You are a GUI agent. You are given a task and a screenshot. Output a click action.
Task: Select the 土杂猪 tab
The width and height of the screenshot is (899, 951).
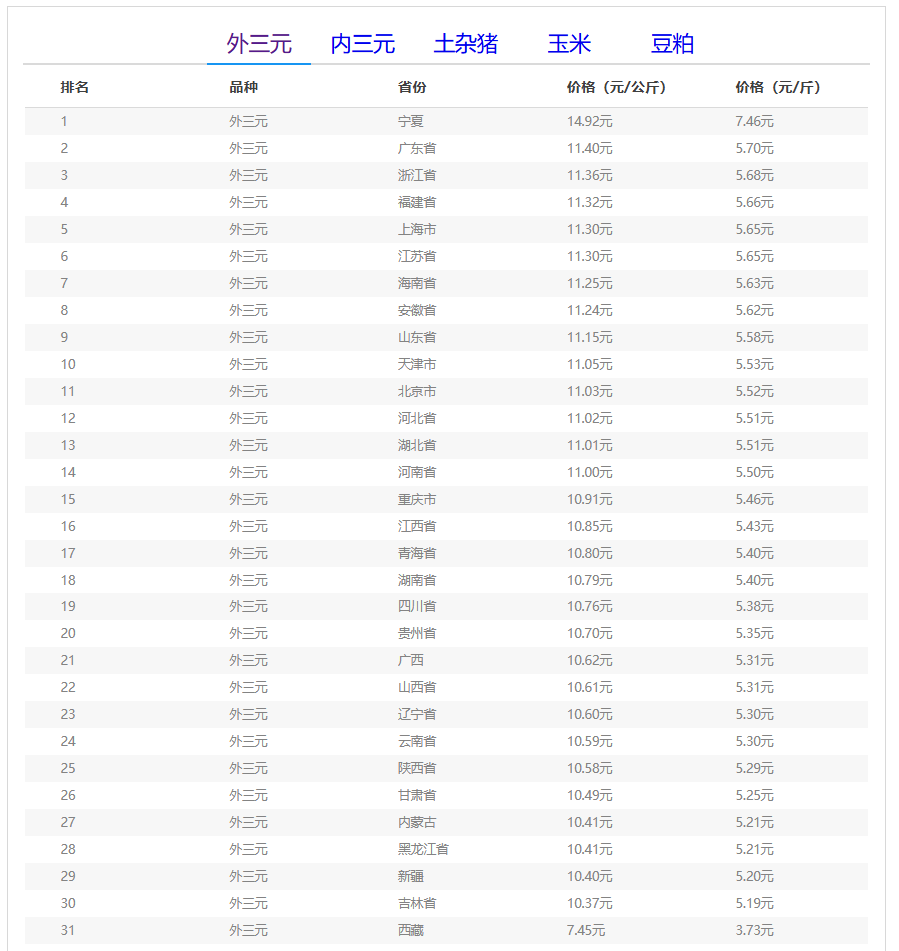coord(465,44)
